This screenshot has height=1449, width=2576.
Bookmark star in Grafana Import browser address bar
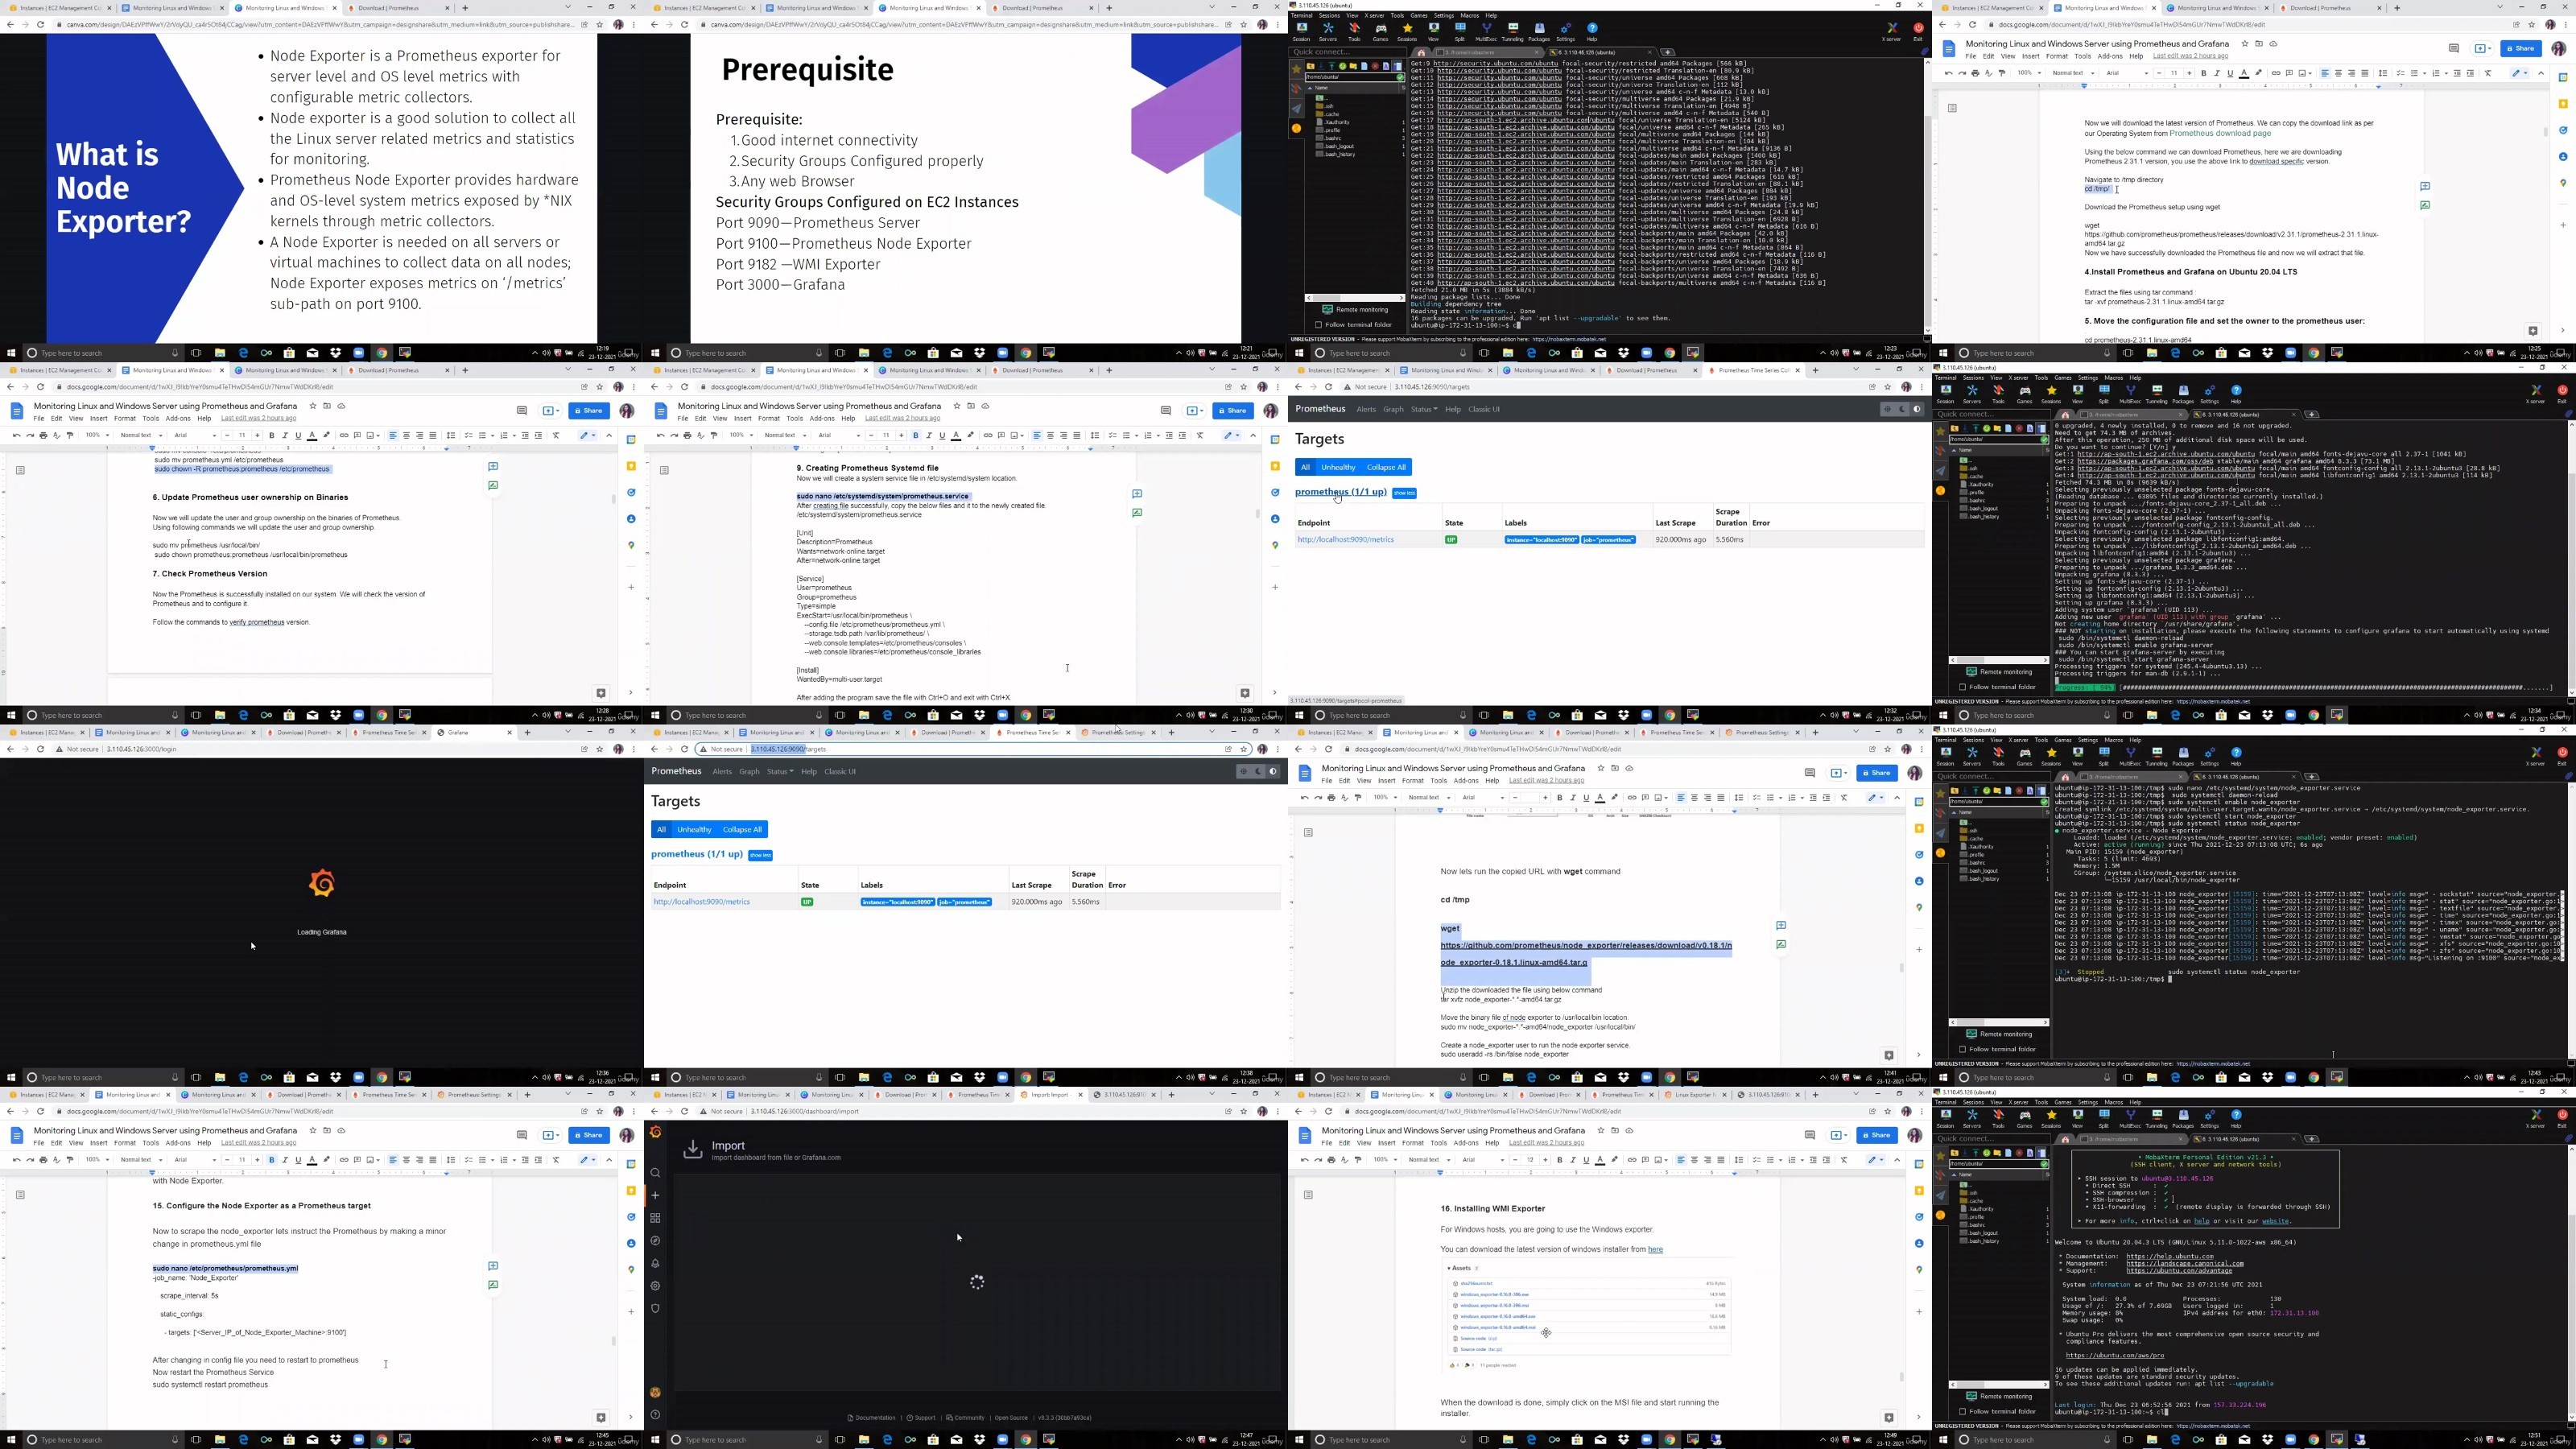[1244, 1111]
